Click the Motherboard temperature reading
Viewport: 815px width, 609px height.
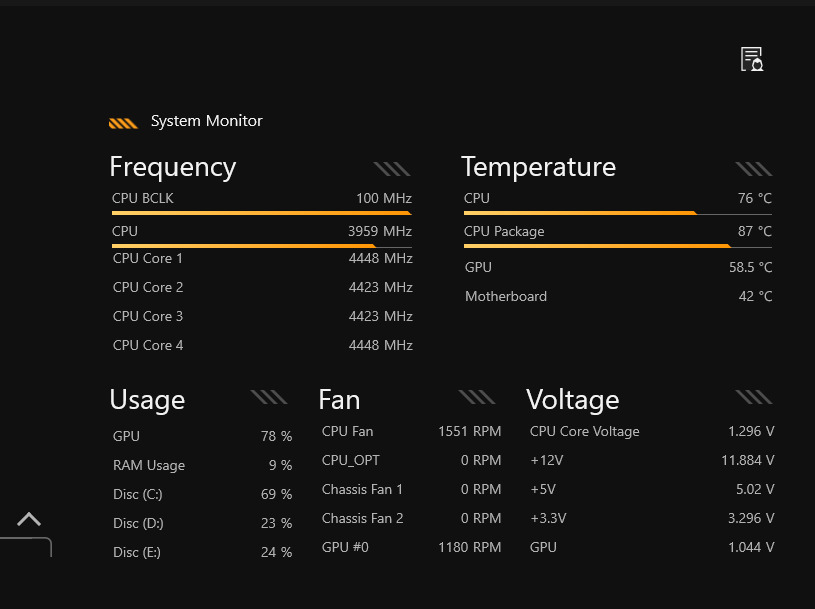coord(618,296)
